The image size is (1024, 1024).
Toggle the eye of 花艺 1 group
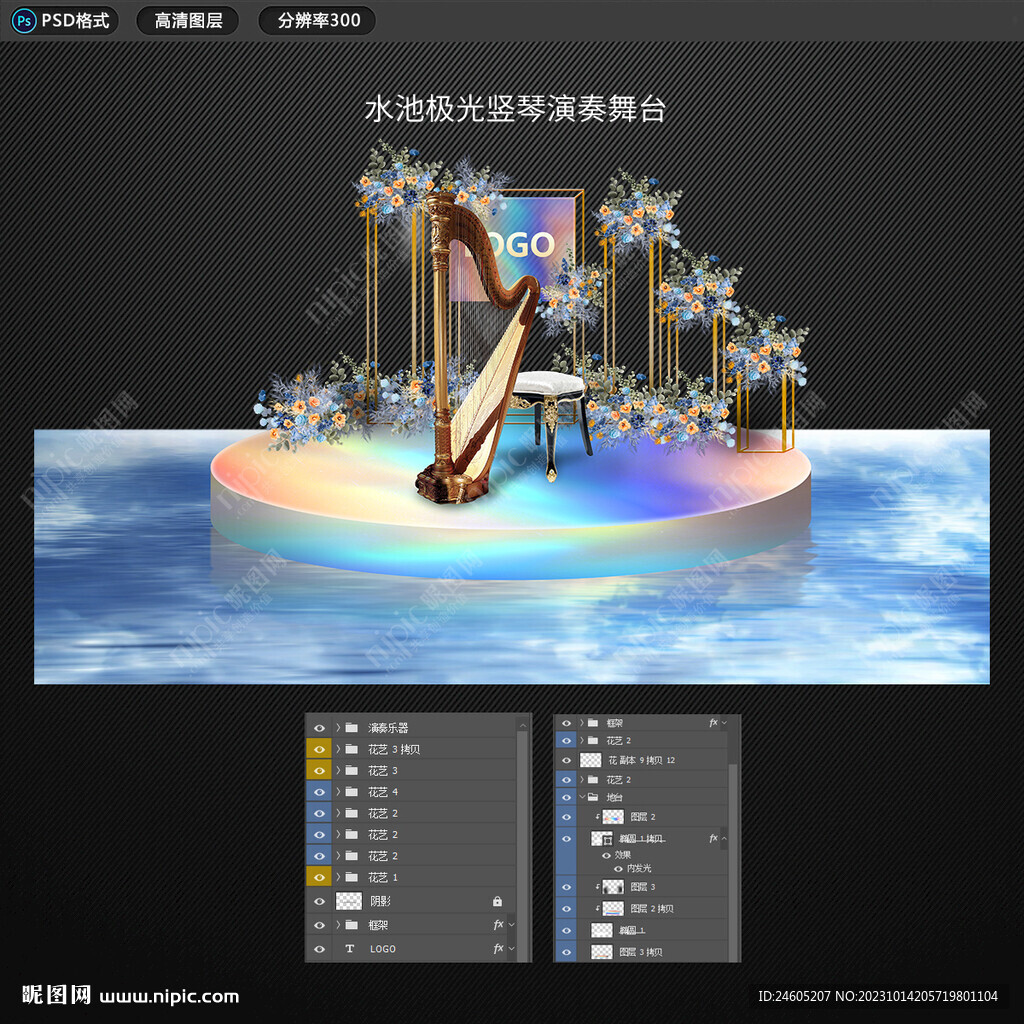(x=319, y=877)
